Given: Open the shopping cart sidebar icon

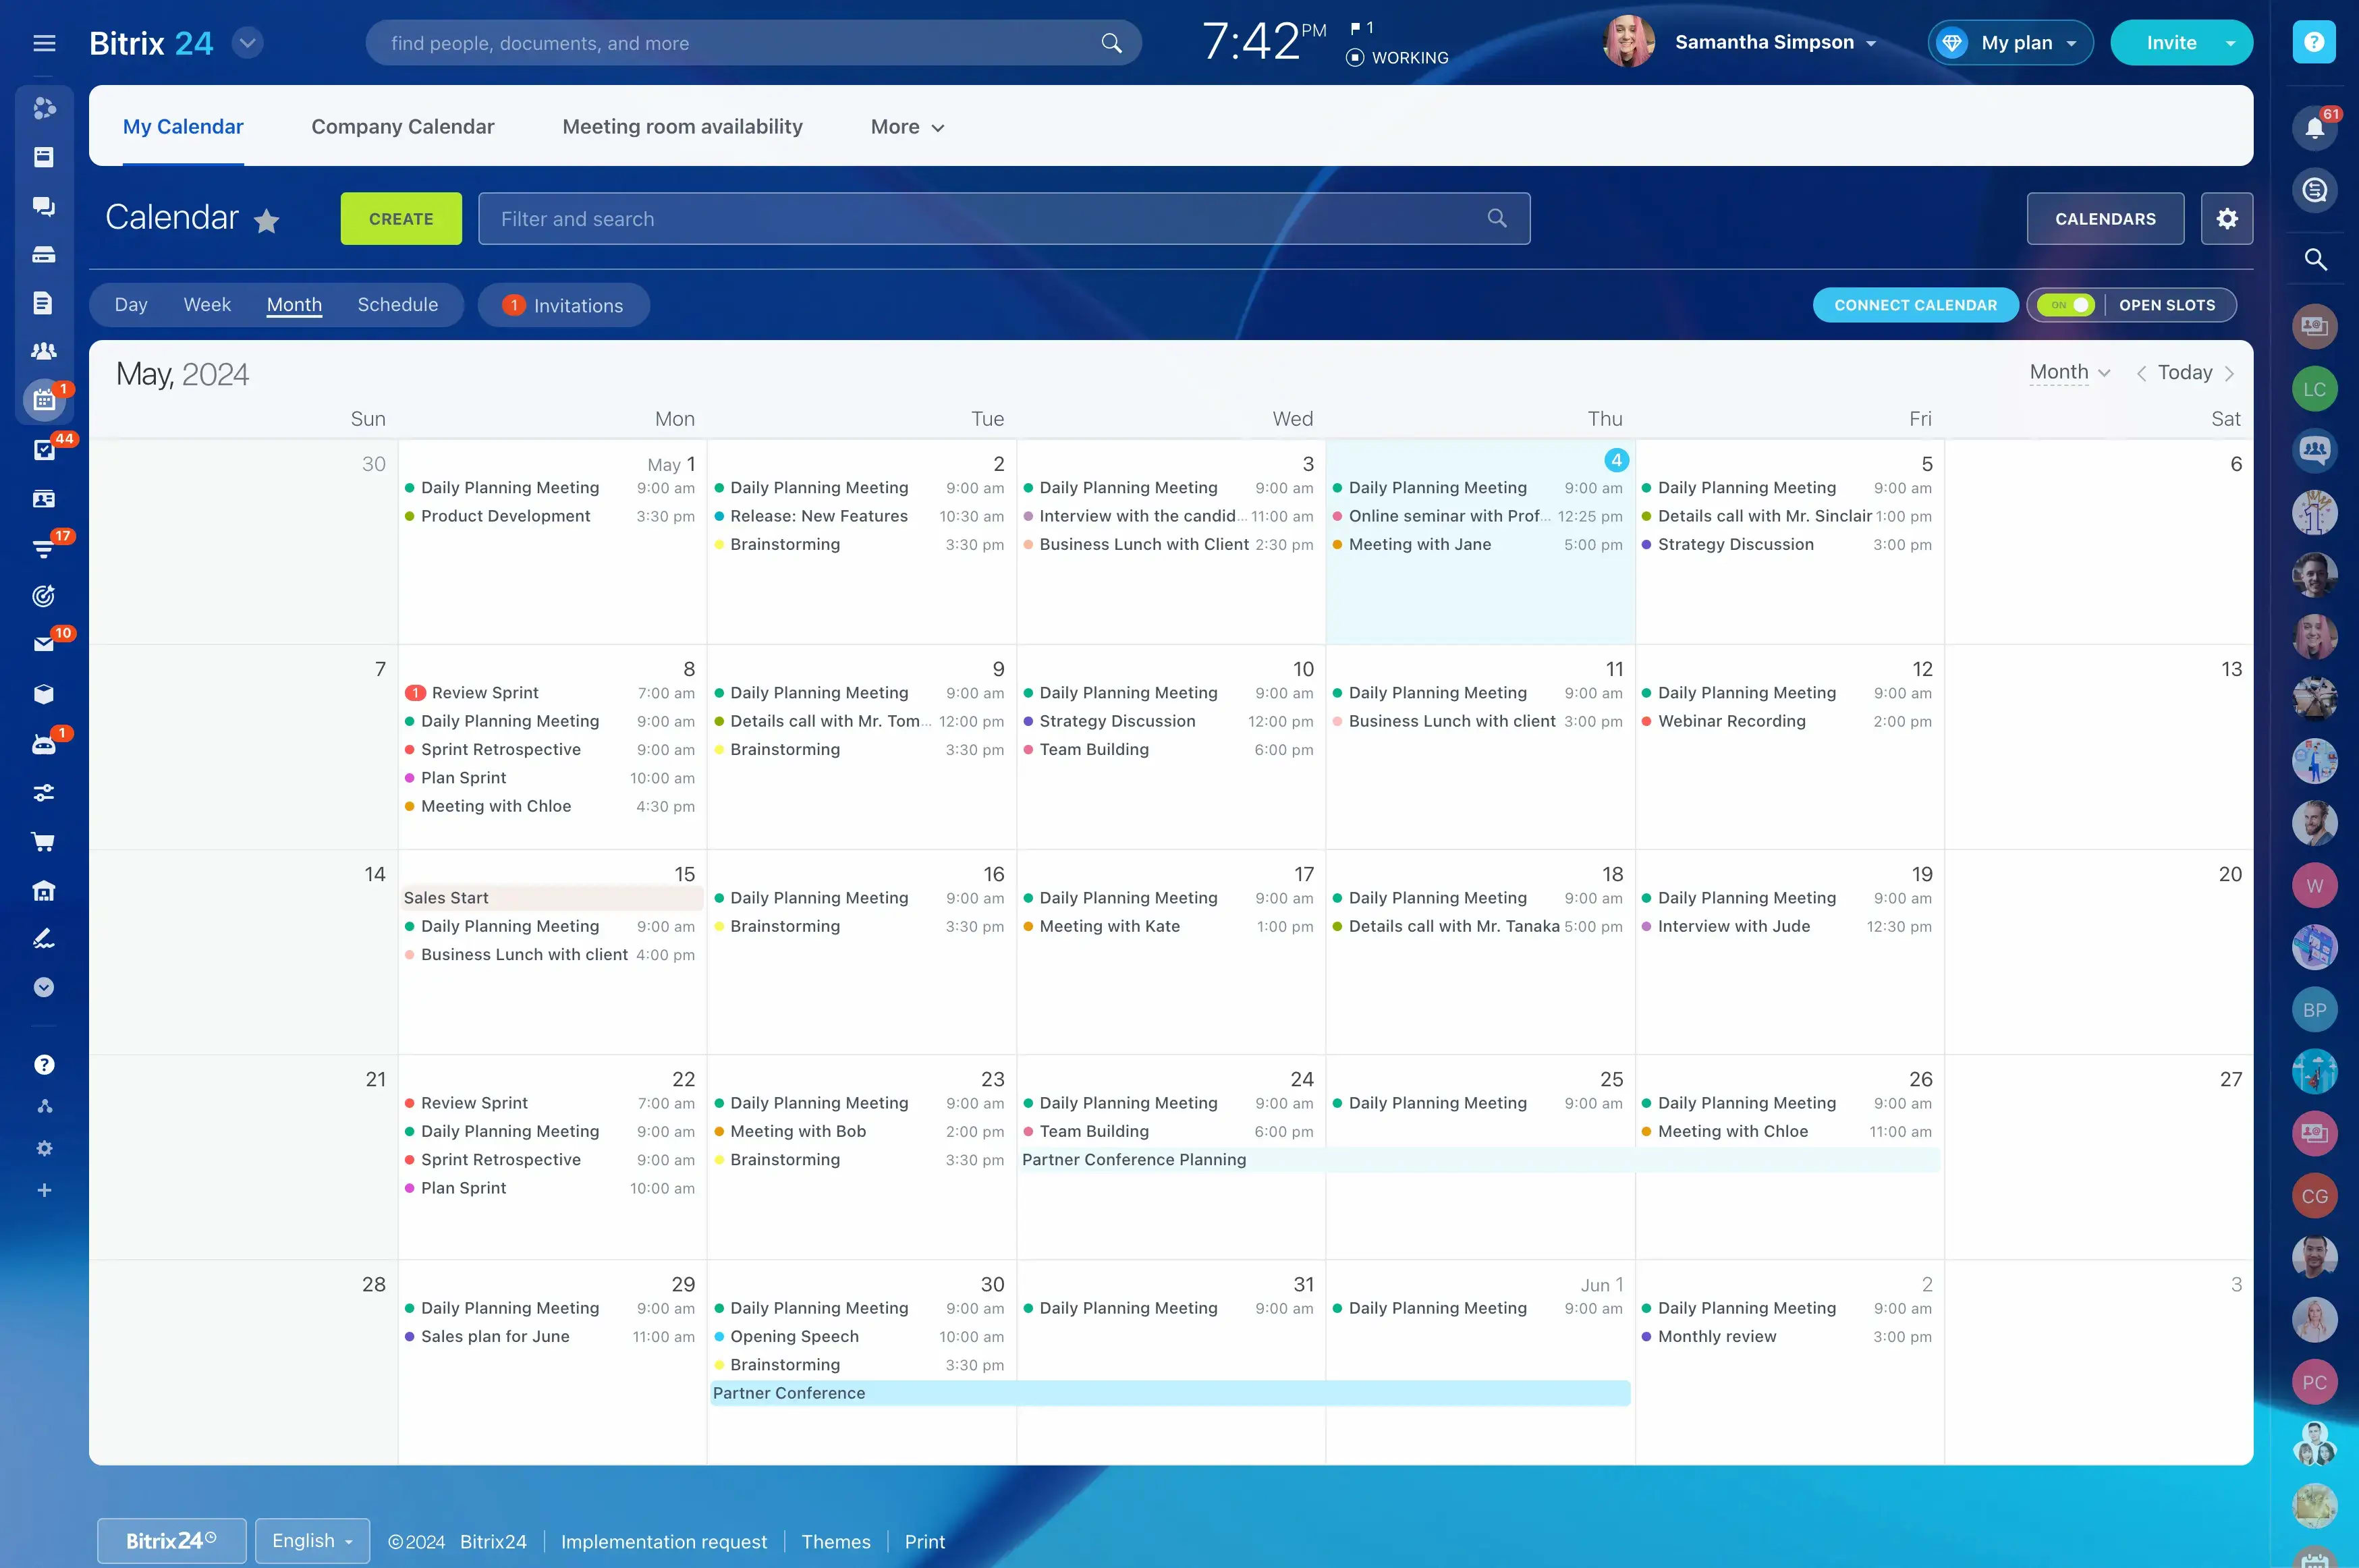Looking at the screenshot, I should coord(43,842).
